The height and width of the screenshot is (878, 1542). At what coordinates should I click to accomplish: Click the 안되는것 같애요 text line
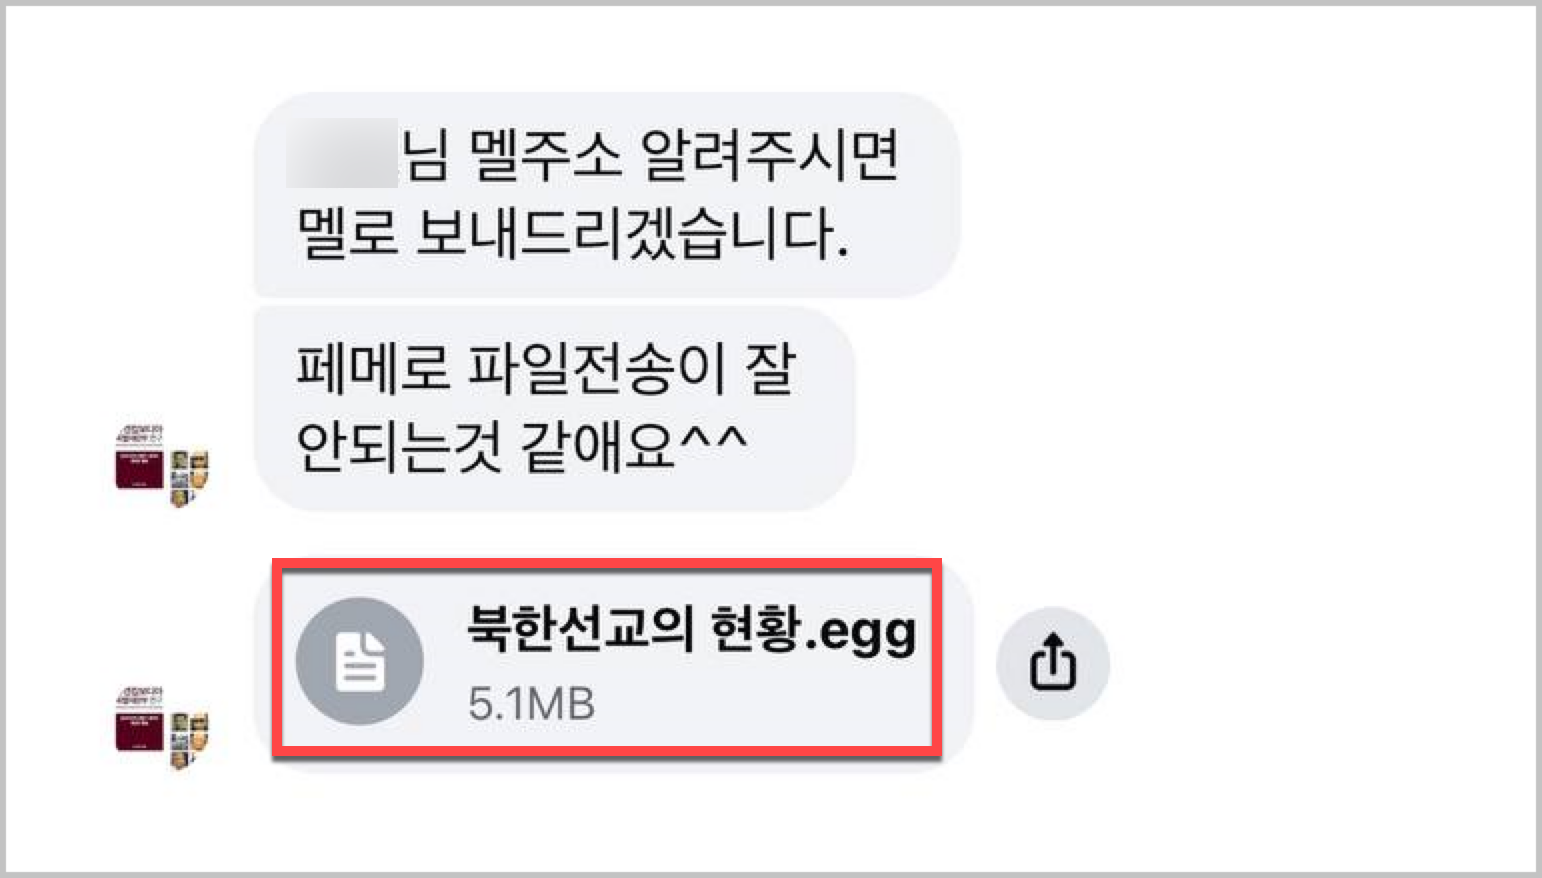click(521, 446)
